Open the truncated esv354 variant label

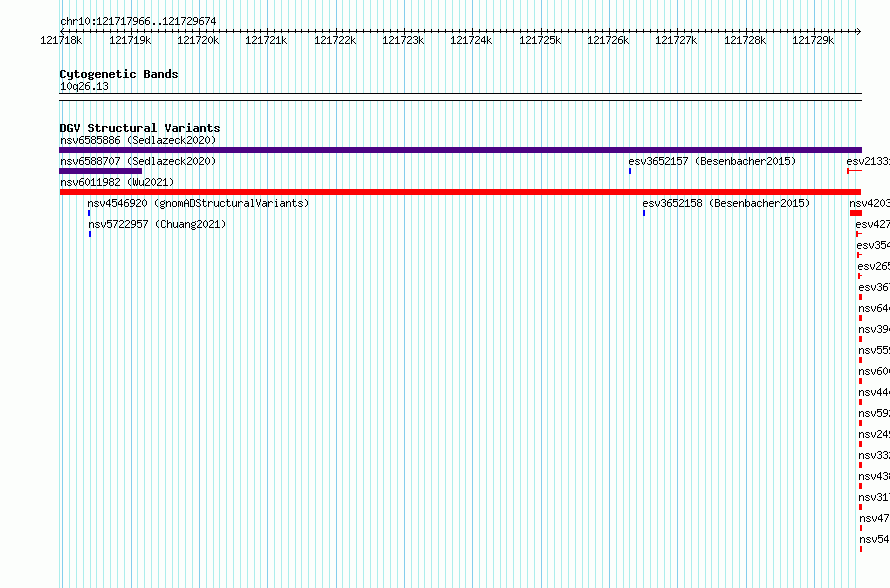(873, 245)
